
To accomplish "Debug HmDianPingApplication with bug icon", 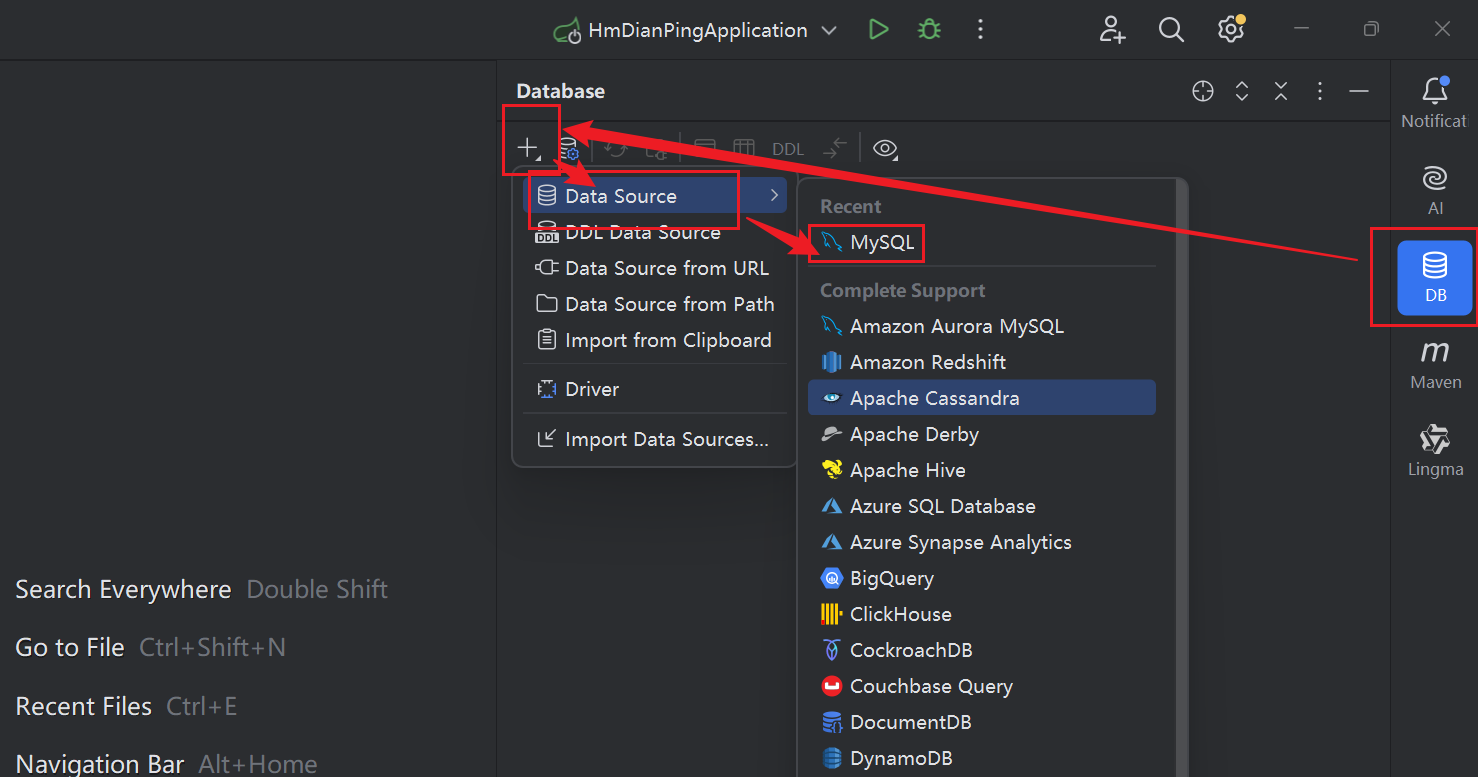I will [x=930, y=30].
